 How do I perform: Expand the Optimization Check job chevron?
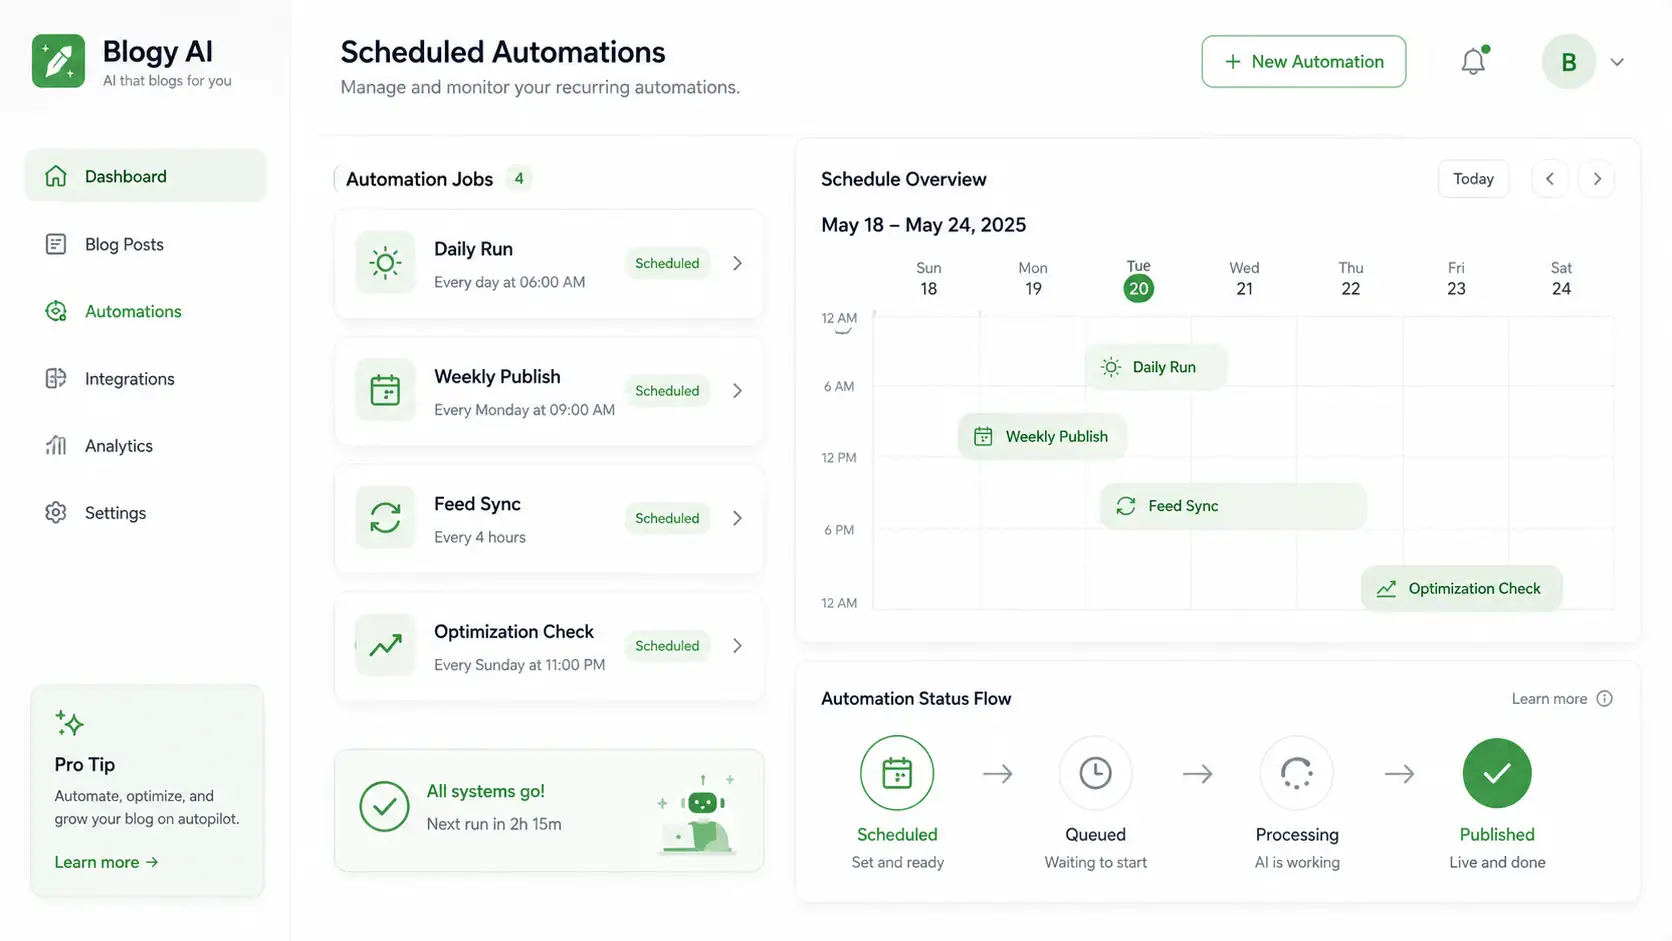click(738, 646)
